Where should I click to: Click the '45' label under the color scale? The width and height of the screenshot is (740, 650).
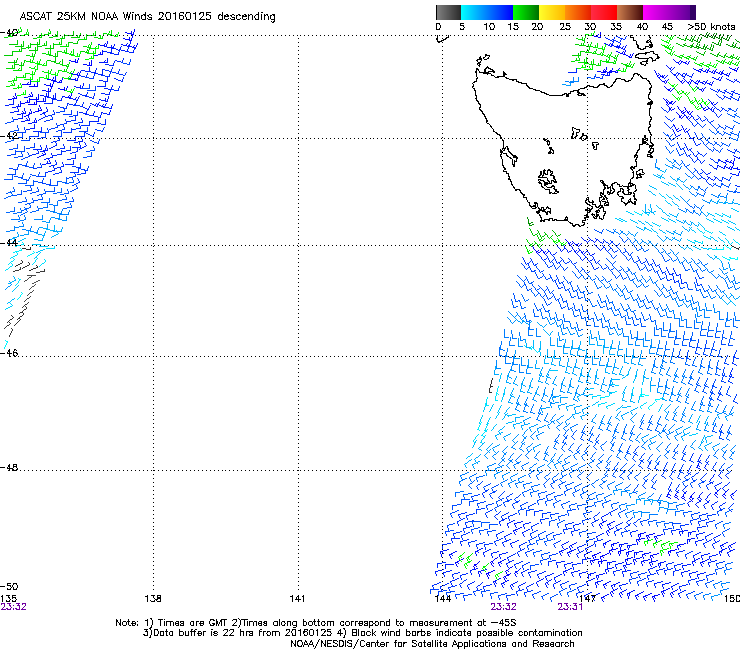click(x=667, y=27)
